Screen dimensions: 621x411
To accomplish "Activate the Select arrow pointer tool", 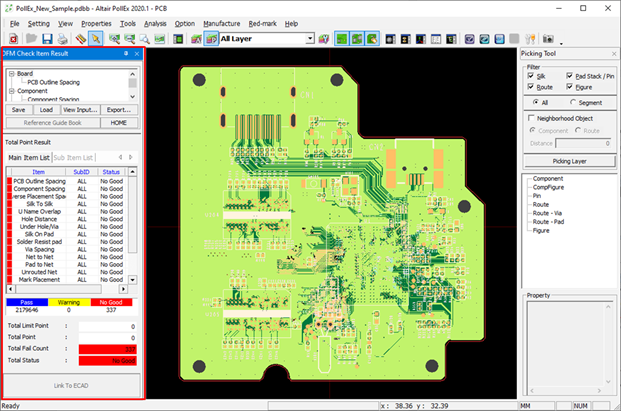I will click(96, 38).
